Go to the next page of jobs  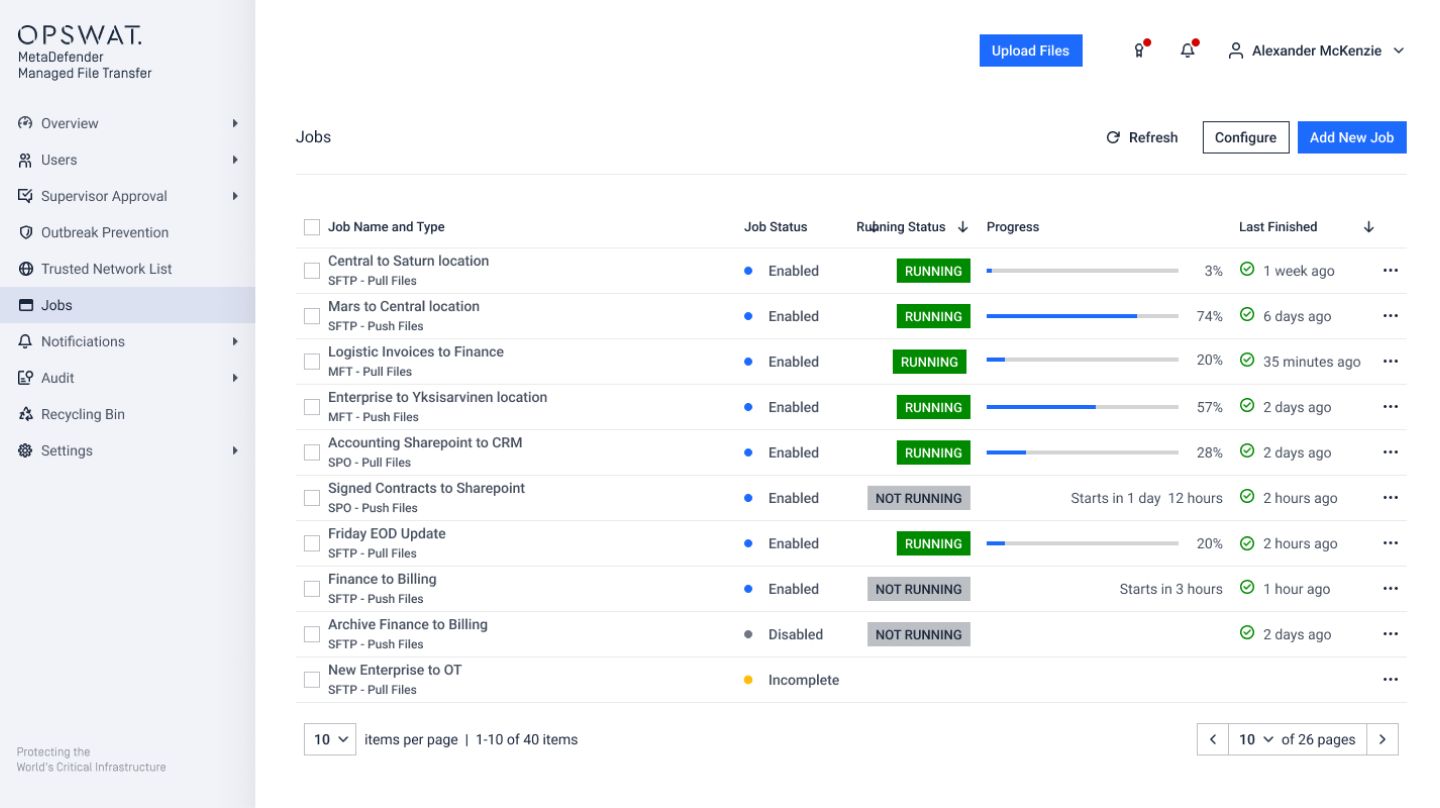pyautogui.click(x=1383, y=739)
